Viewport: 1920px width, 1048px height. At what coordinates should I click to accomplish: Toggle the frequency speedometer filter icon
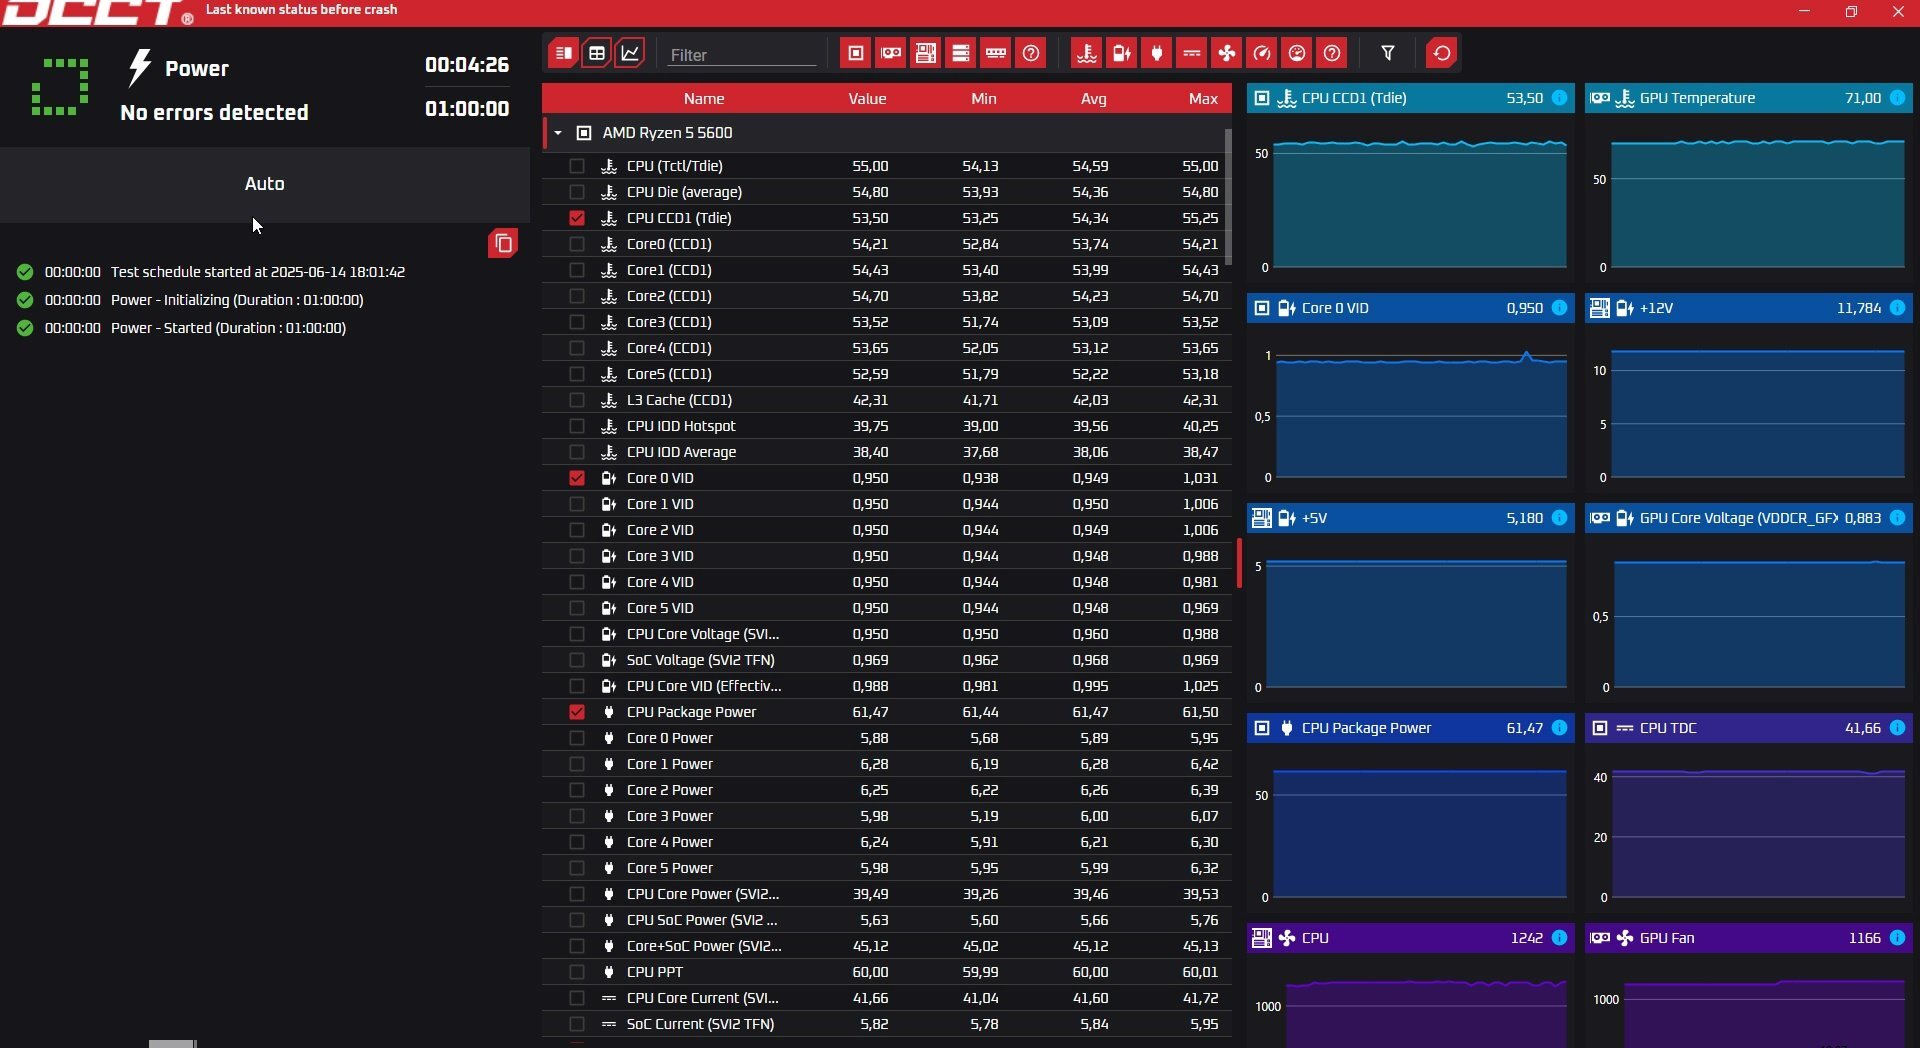tap(1262, 54)
